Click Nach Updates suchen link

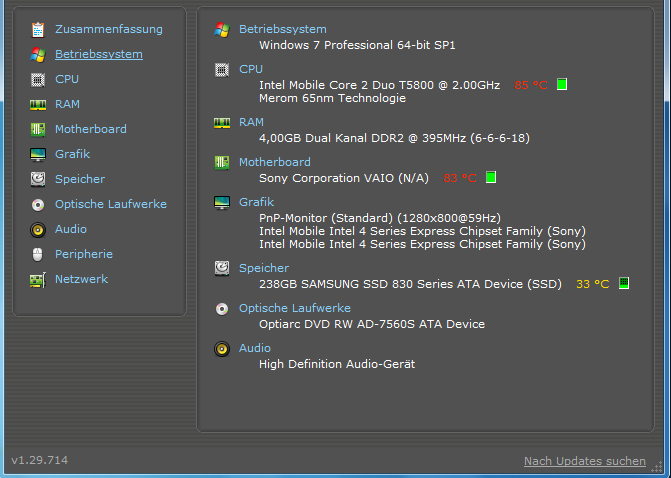pyautogui.click(x=585, y=461)
